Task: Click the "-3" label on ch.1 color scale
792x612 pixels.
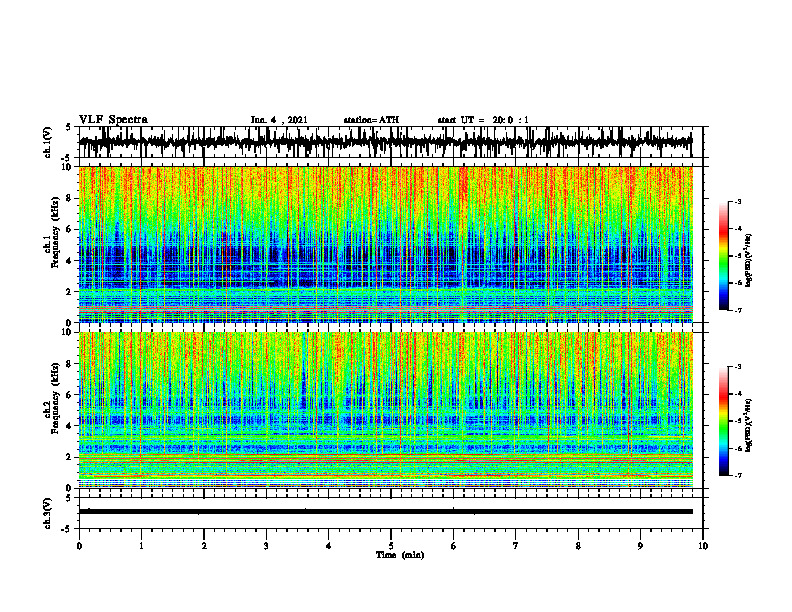Action: [737, 201]
